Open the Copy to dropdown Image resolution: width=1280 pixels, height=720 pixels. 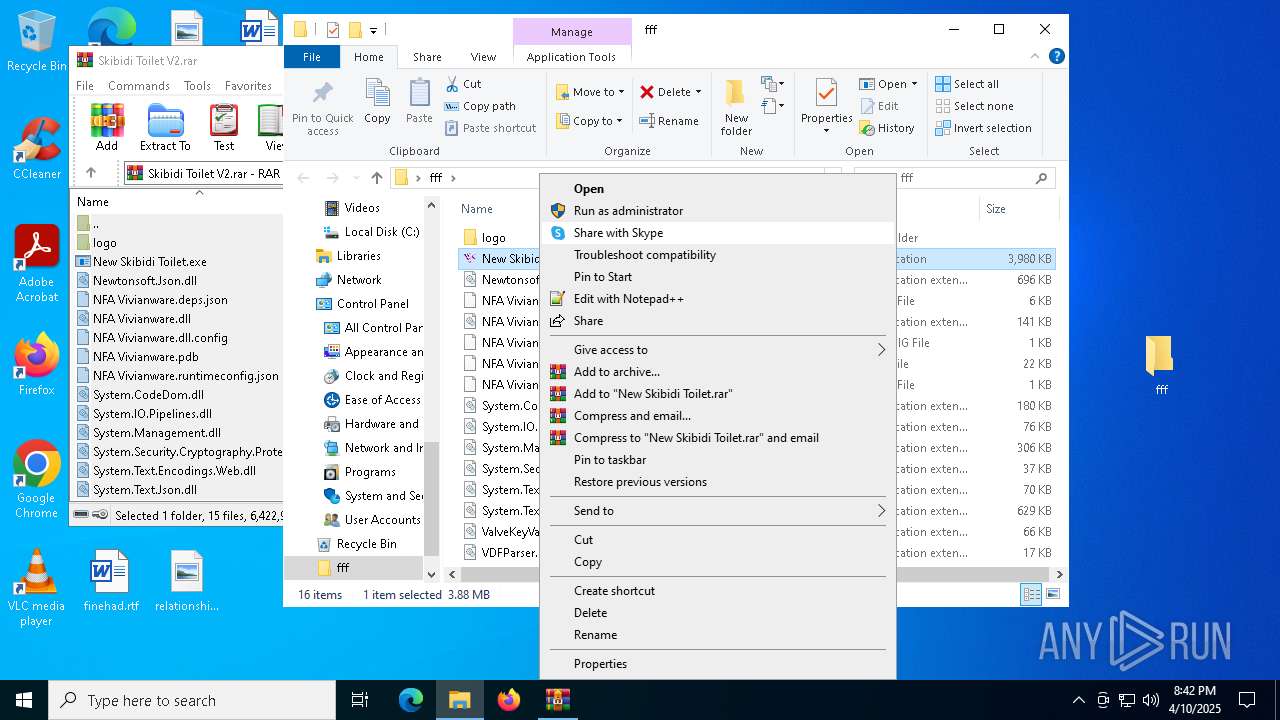[x=590, y=121]
